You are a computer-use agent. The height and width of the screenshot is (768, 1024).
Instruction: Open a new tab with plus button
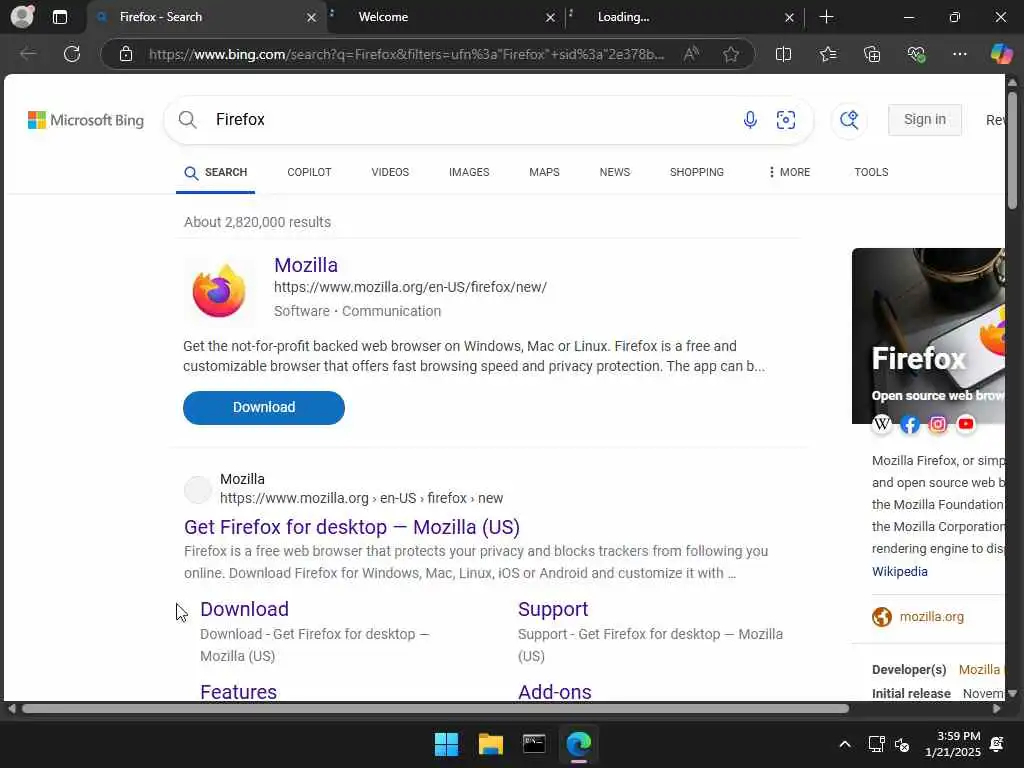click(826, 17)
